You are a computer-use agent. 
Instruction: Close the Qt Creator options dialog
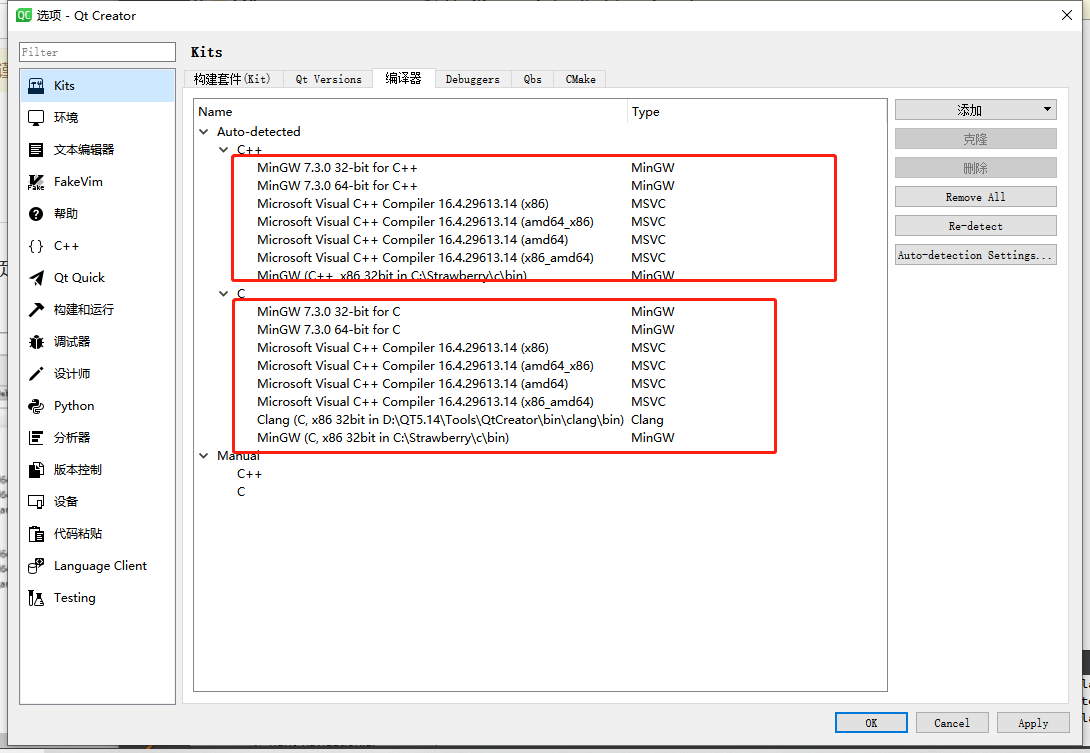[1067, 15]
